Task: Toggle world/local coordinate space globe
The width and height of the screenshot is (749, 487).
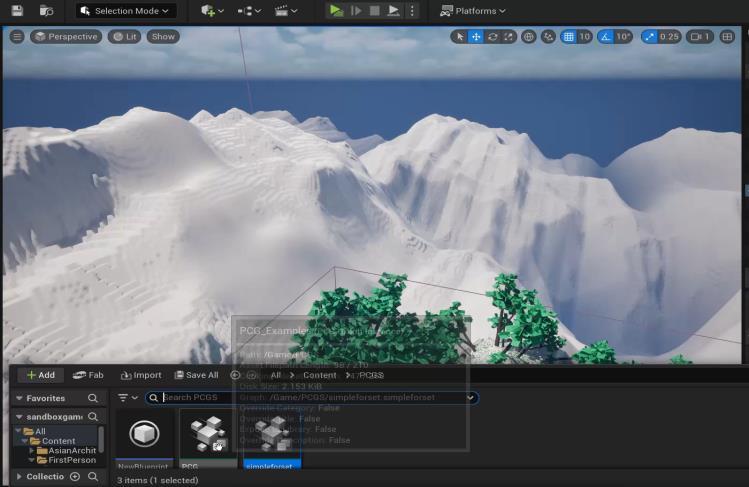Action: (x=529, y=37)
